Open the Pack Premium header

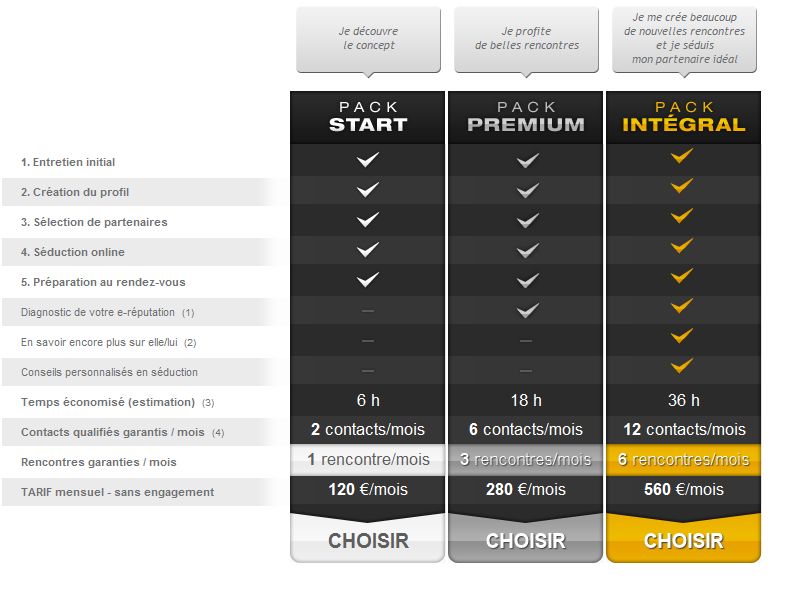(526, 117)
